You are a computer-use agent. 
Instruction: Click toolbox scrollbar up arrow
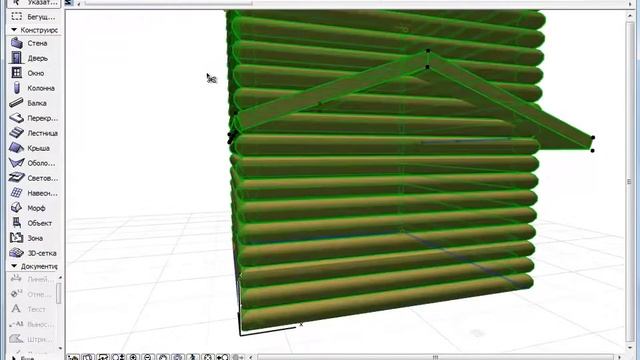point(60,277)
